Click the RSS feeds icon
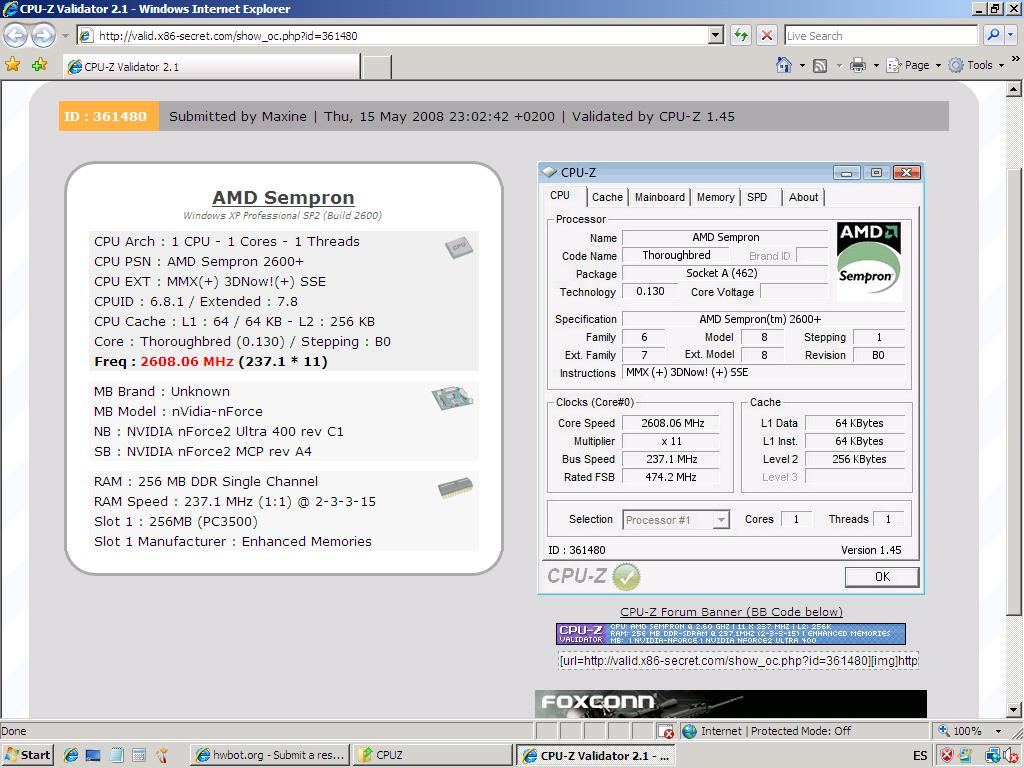 [x=820, y=65]
